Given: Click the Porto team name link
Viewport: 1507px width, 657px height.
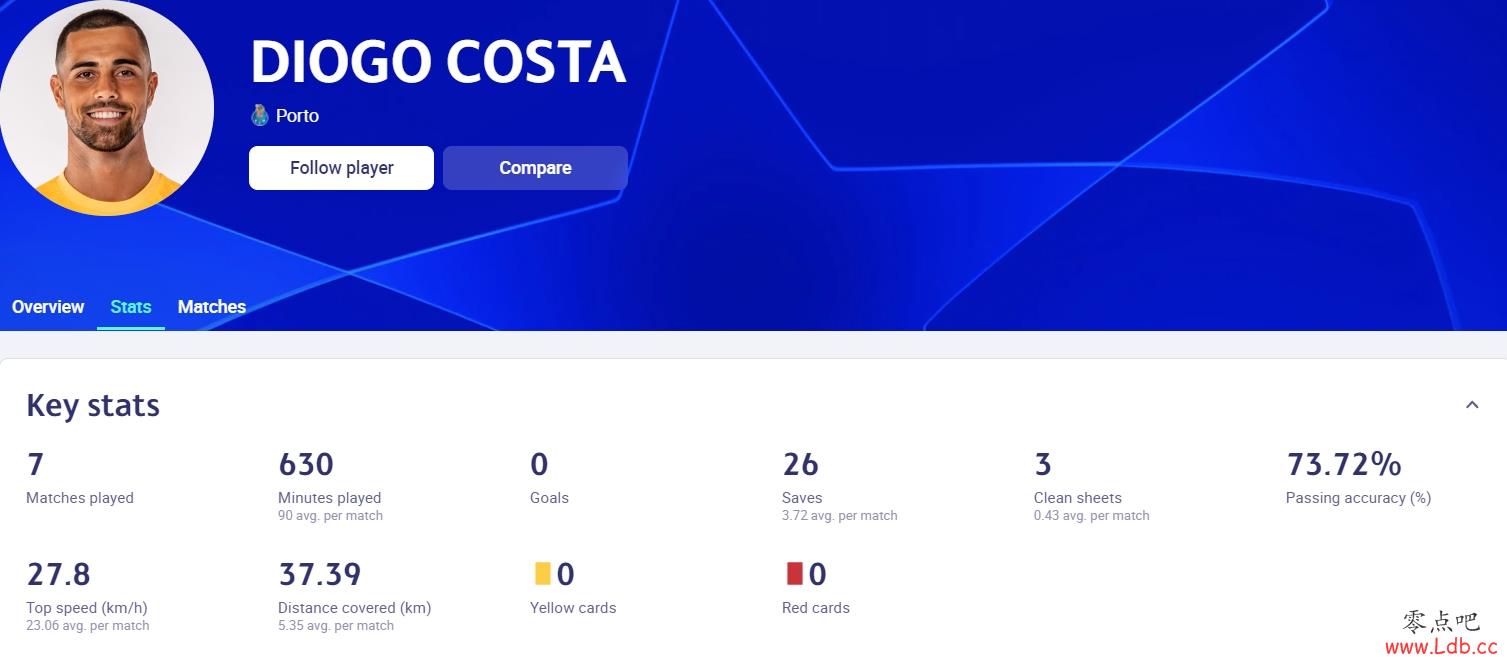Looking at the screenshot, I should click(x=297, y=116).
